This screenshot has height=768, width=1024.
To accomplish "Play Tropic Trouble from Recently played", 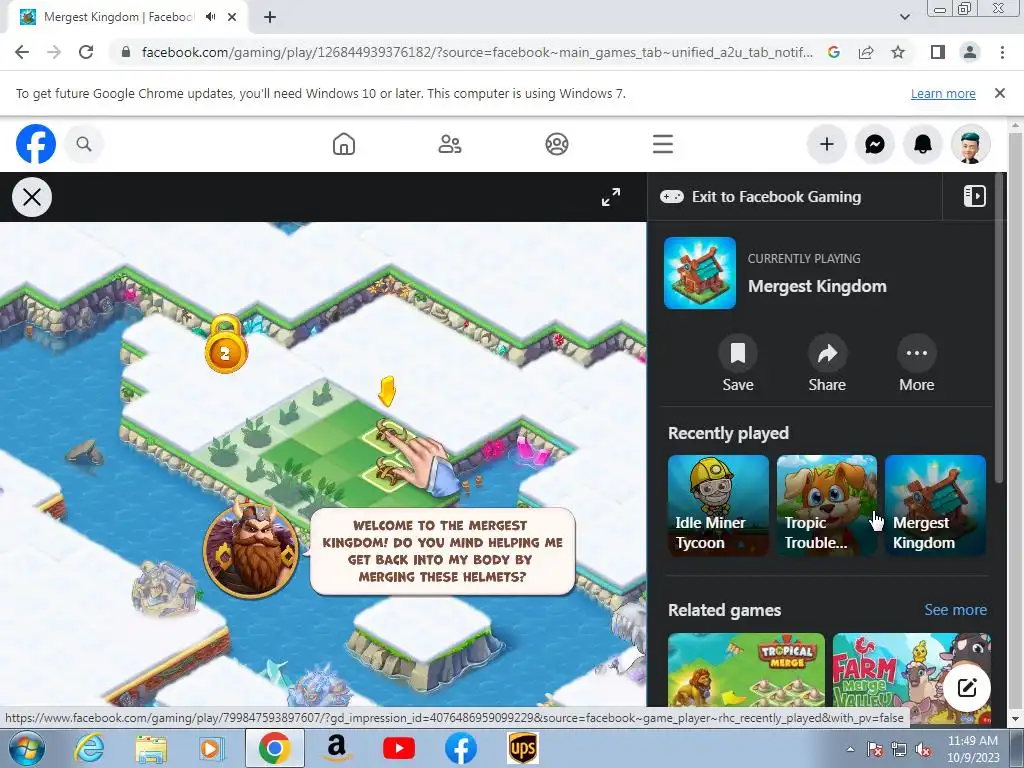I will click(827, 505).
